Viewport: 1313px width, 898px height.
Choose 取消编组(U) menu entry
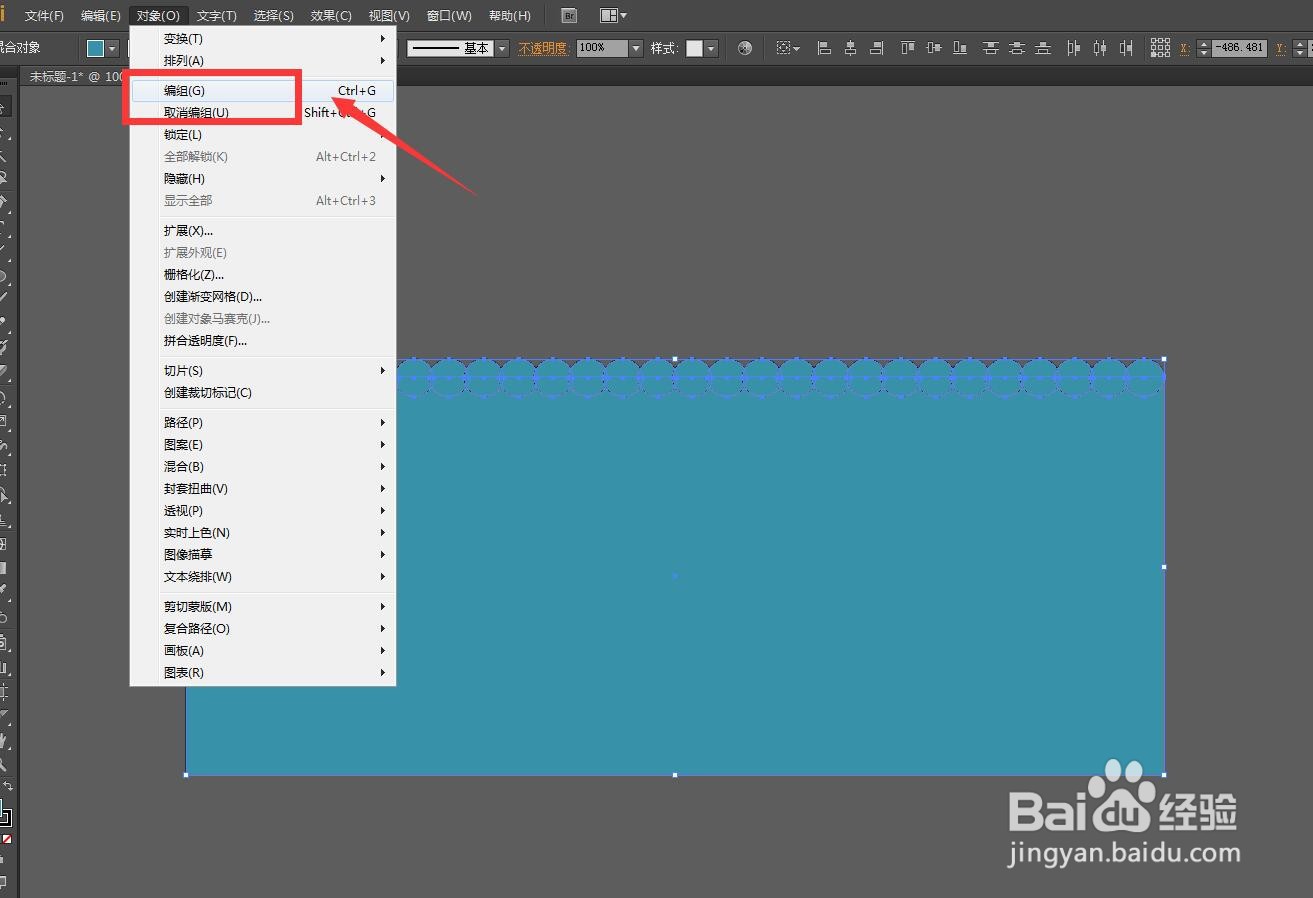[263, 112]
